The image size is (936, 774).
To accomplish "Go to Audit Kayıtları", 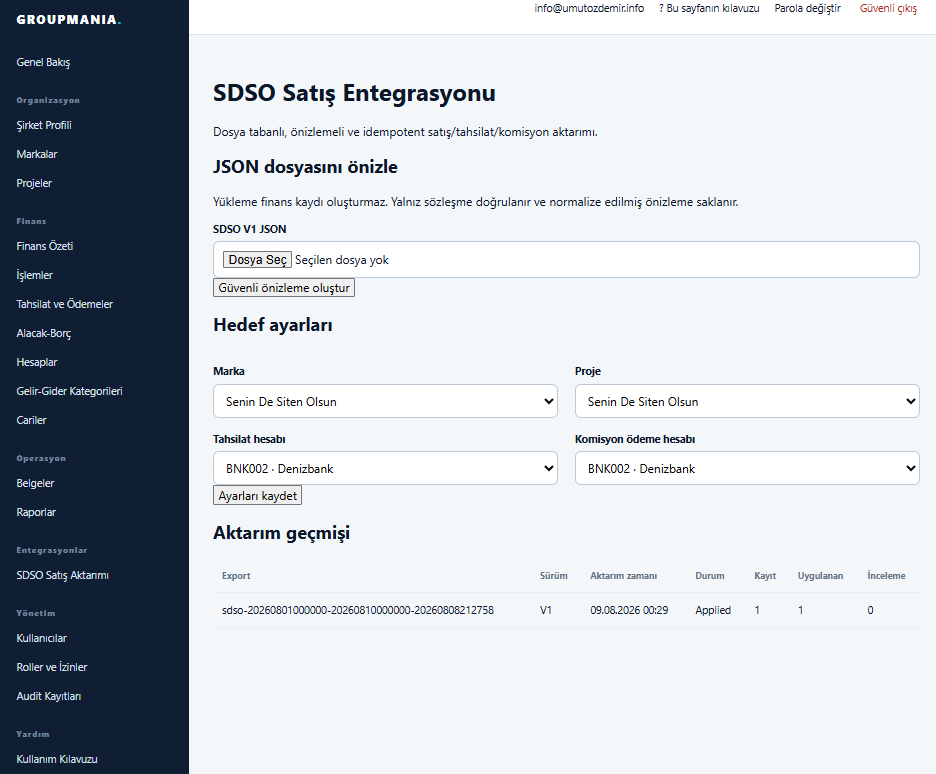I will 48,696.
